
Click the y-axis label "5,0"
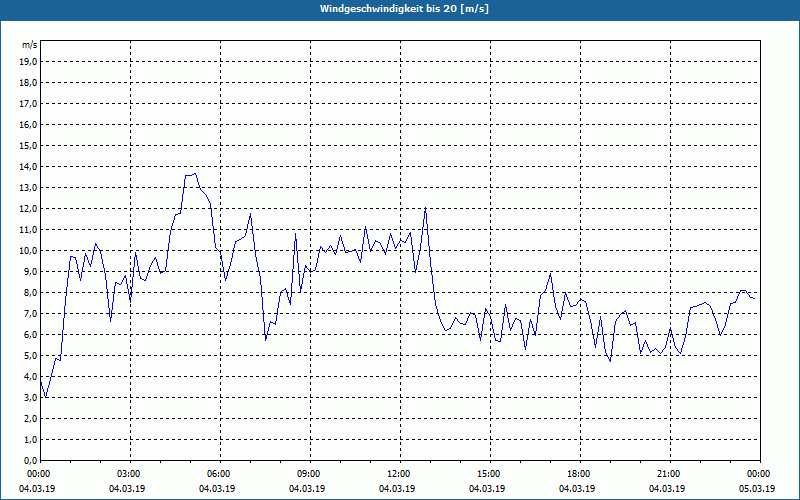click(x=30, y=356)
